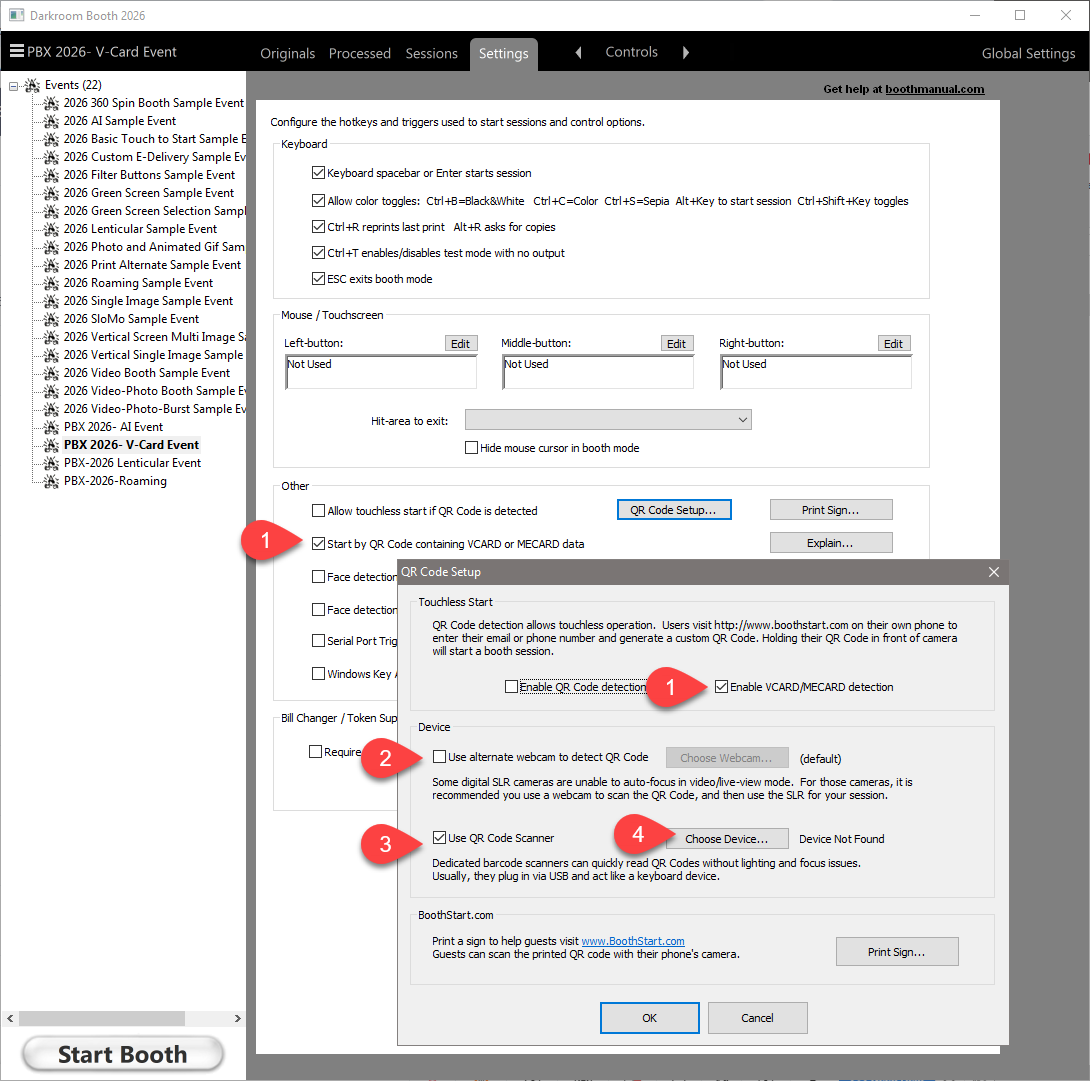This screenshot has height=1081, width=1090.
Task: Toggle Hide mouse cursor in booth mode
Action: click(471, 448)
